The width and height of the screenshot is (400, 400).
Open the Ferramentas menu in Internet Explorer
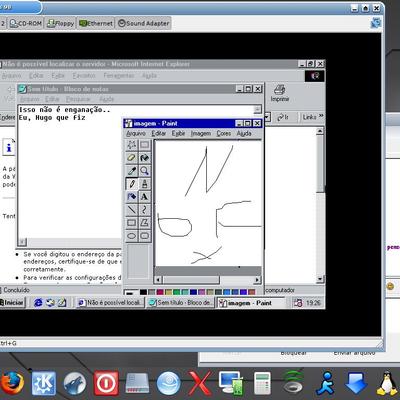(118, 76)
